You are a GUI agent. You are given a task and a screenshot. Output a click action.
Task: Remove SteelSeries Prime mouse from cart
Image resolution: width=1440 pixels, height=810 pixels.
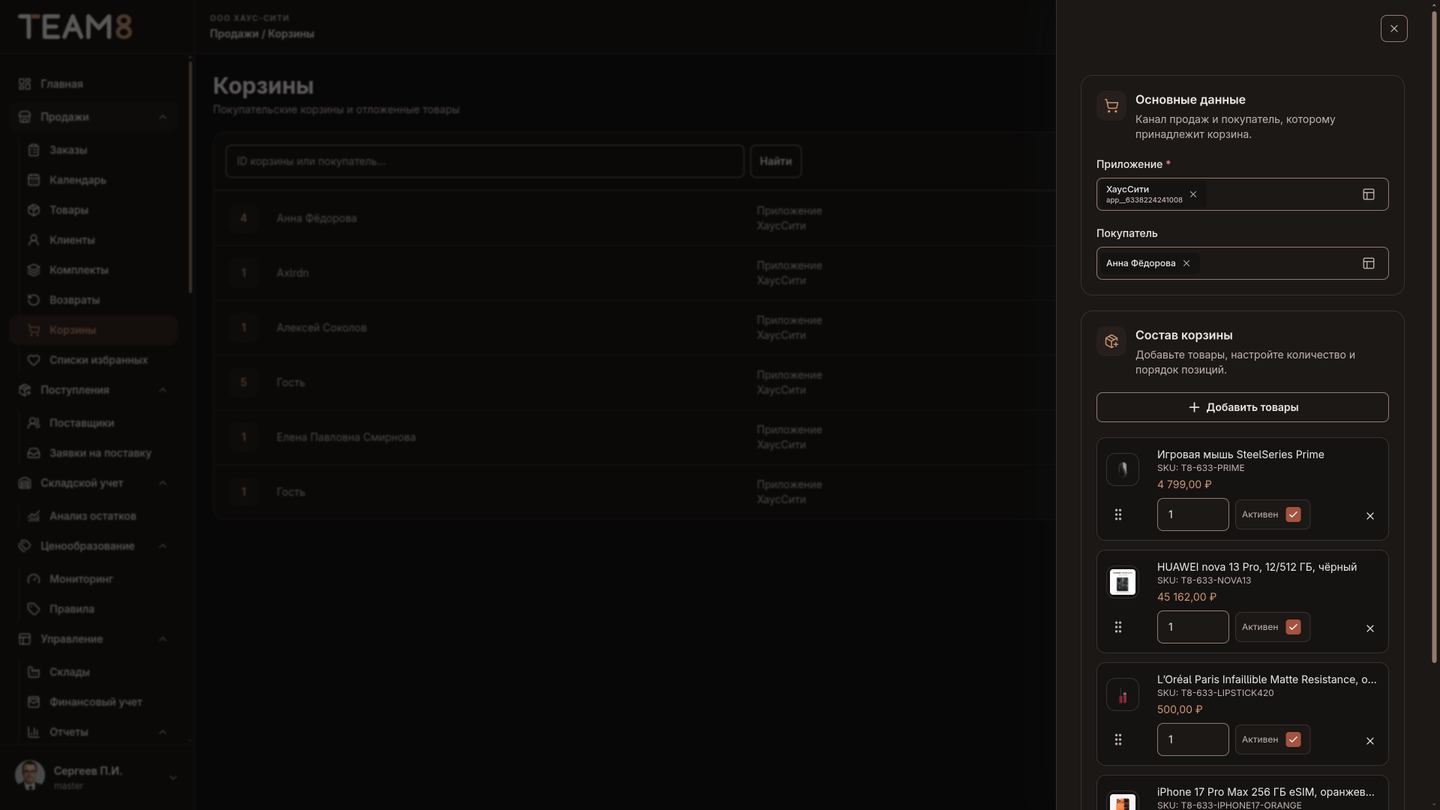tap(1370, 516)
